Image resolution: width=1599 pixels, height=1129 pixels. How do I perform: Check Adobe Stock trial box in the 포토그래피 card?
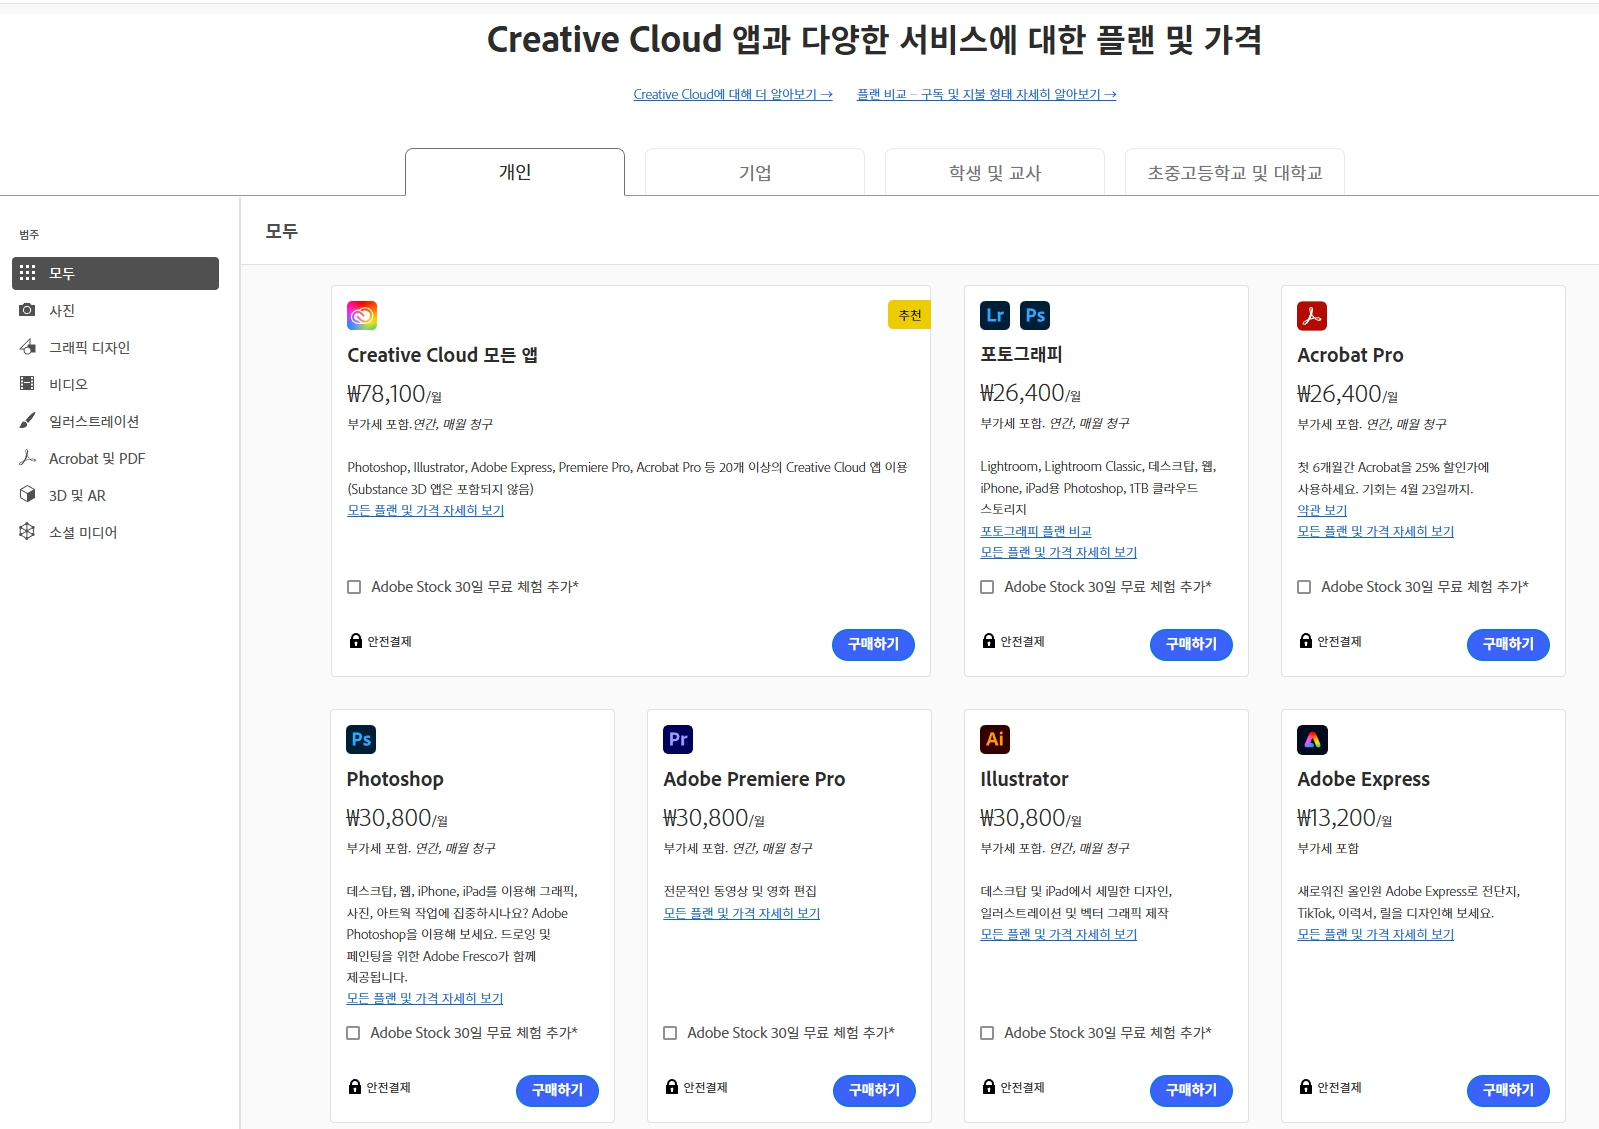(987, 587)
